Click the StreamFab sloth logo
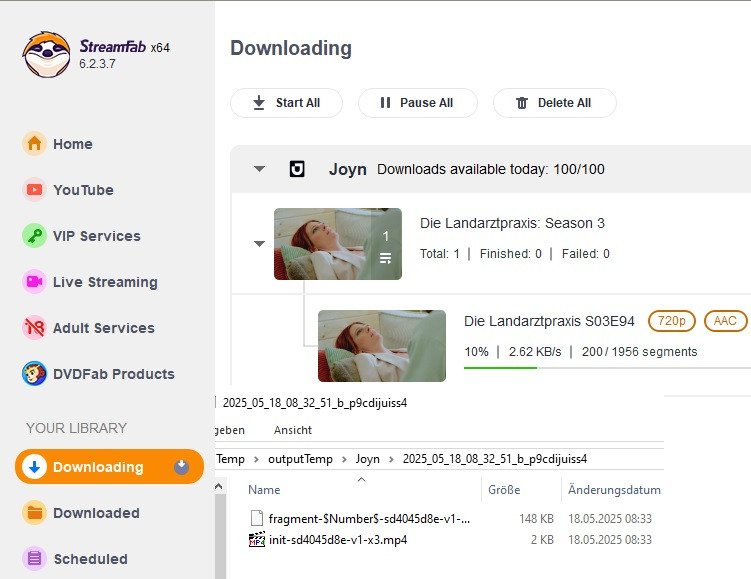The image size is (751, 579). (x=46, y=54)
